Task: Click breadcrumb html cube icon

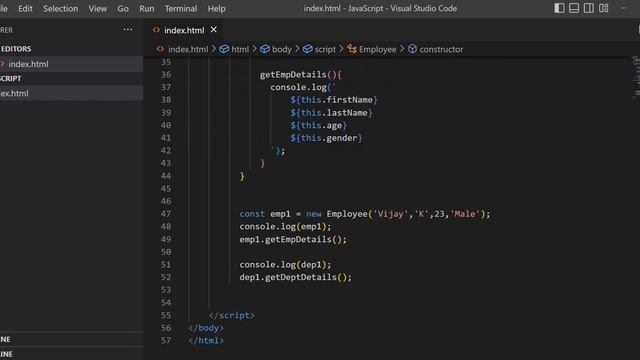Action: tap(224, 49)
